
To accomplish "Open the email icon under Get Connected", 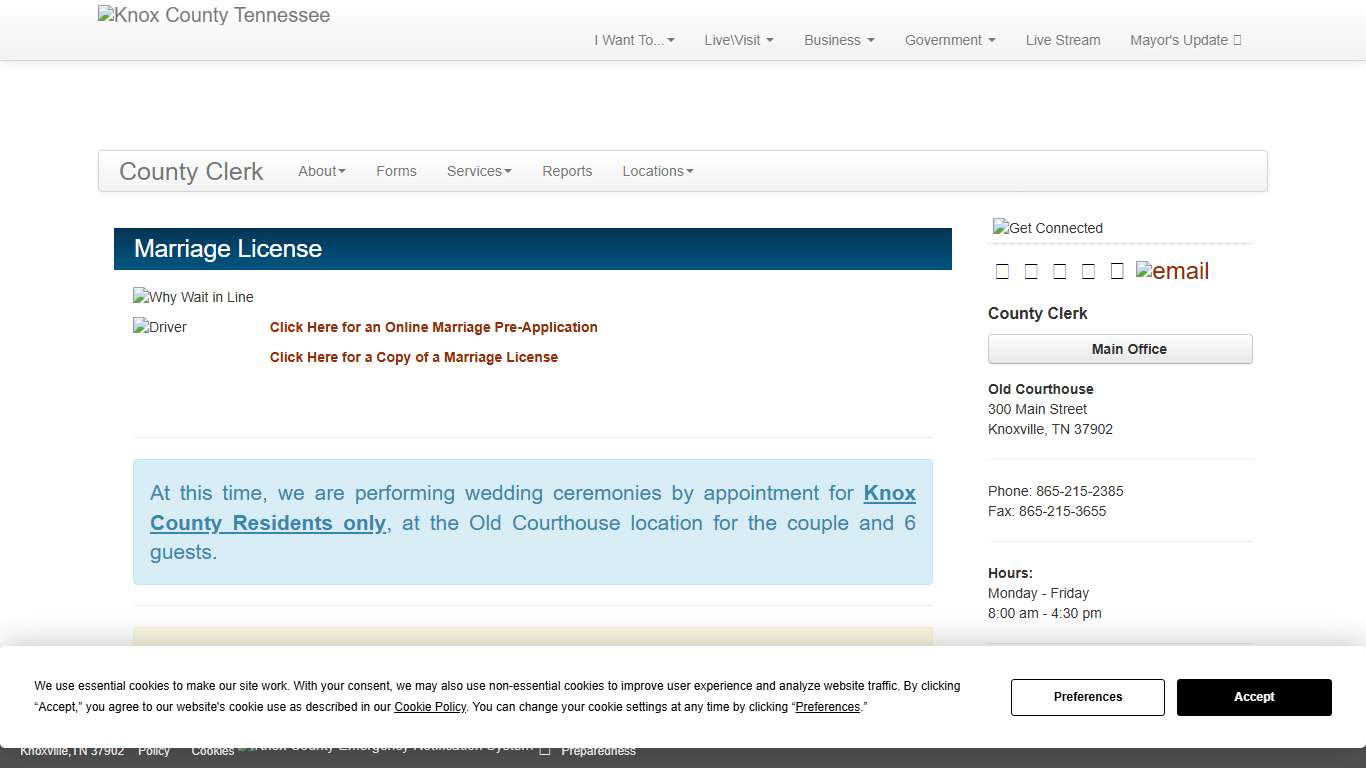I will [x=1171, y=270].
